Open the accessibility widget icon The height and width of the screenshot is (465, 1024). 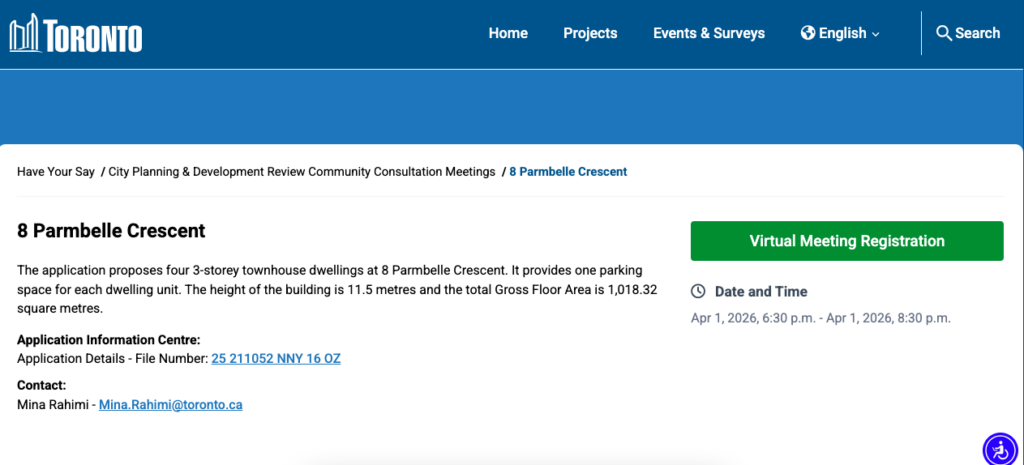[x=999, y=449]
